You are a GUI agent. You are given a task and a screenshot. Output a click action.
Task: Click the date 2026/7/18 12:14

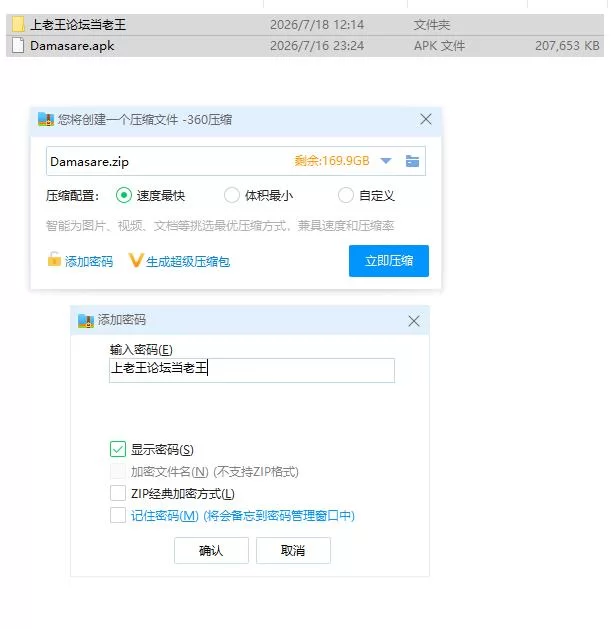[317, 25]
